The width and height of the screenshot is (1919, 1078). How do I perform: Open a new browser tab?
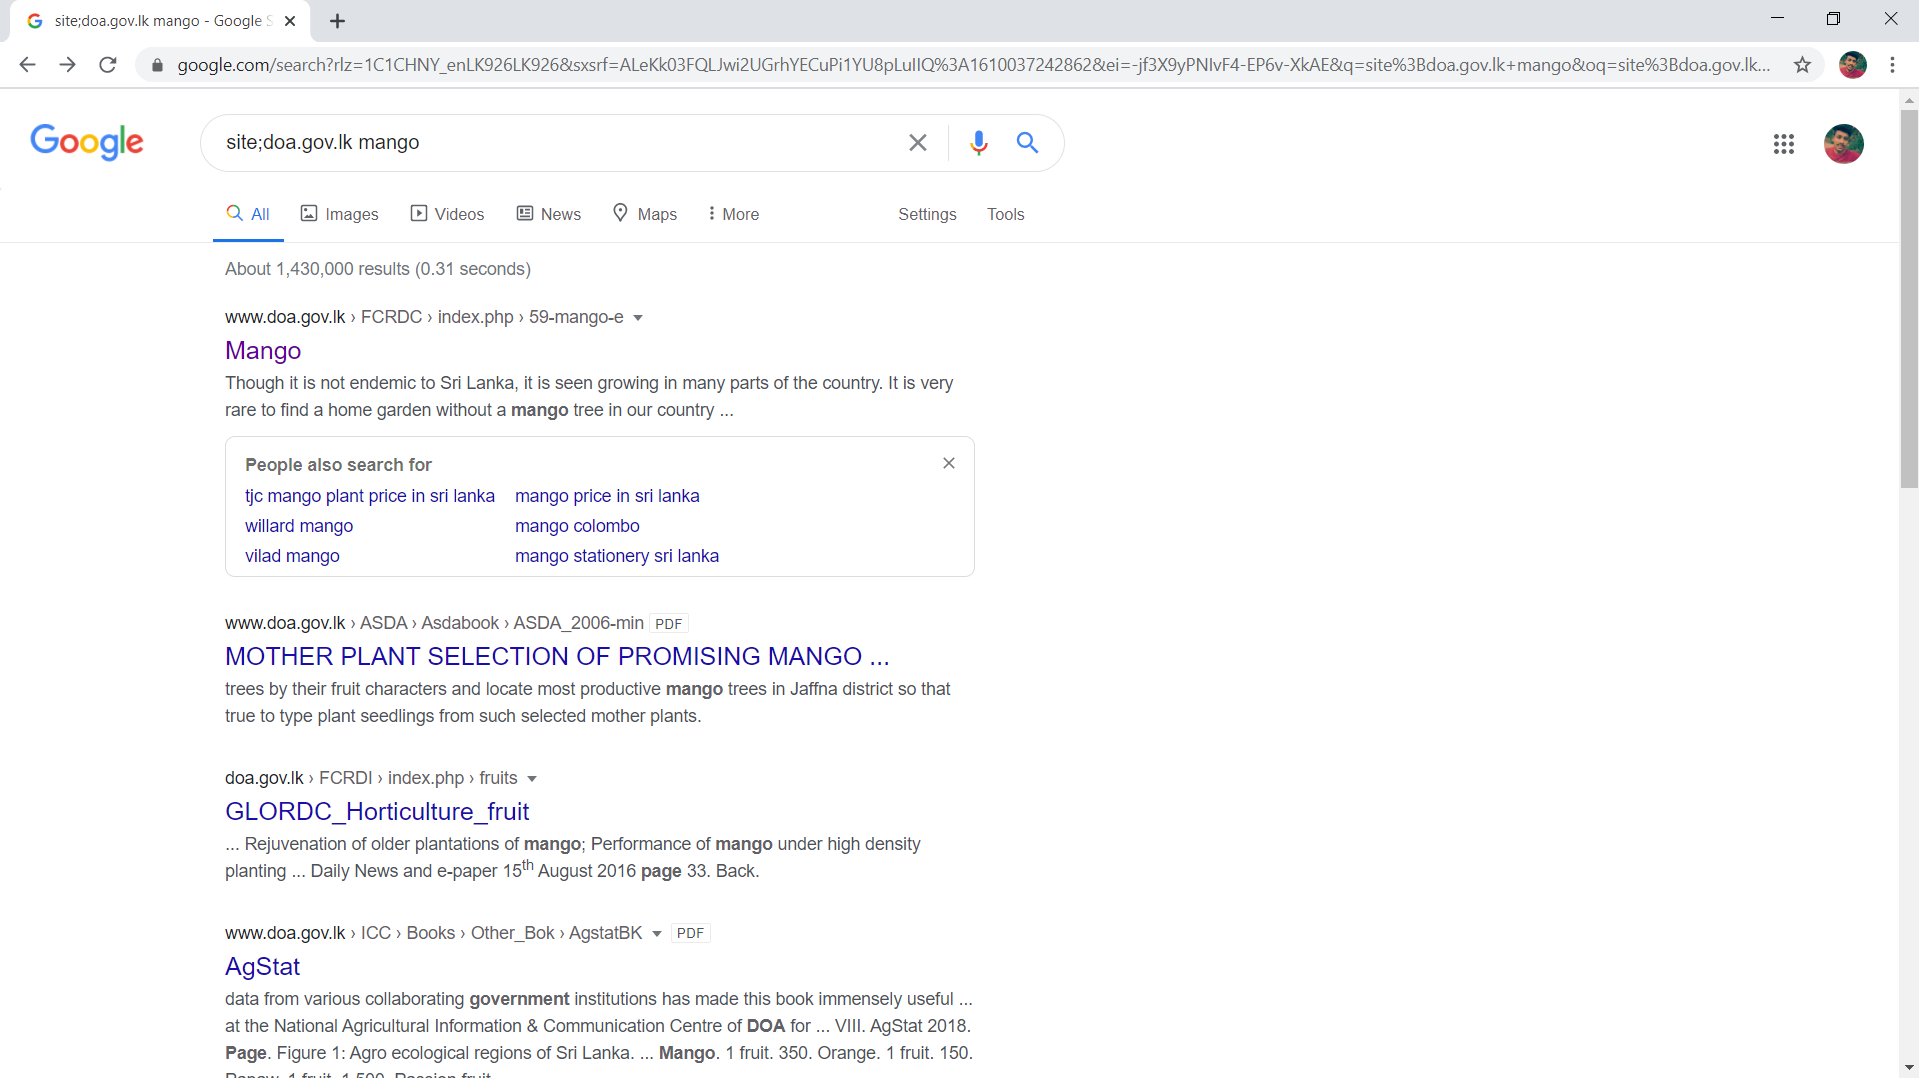338,21
